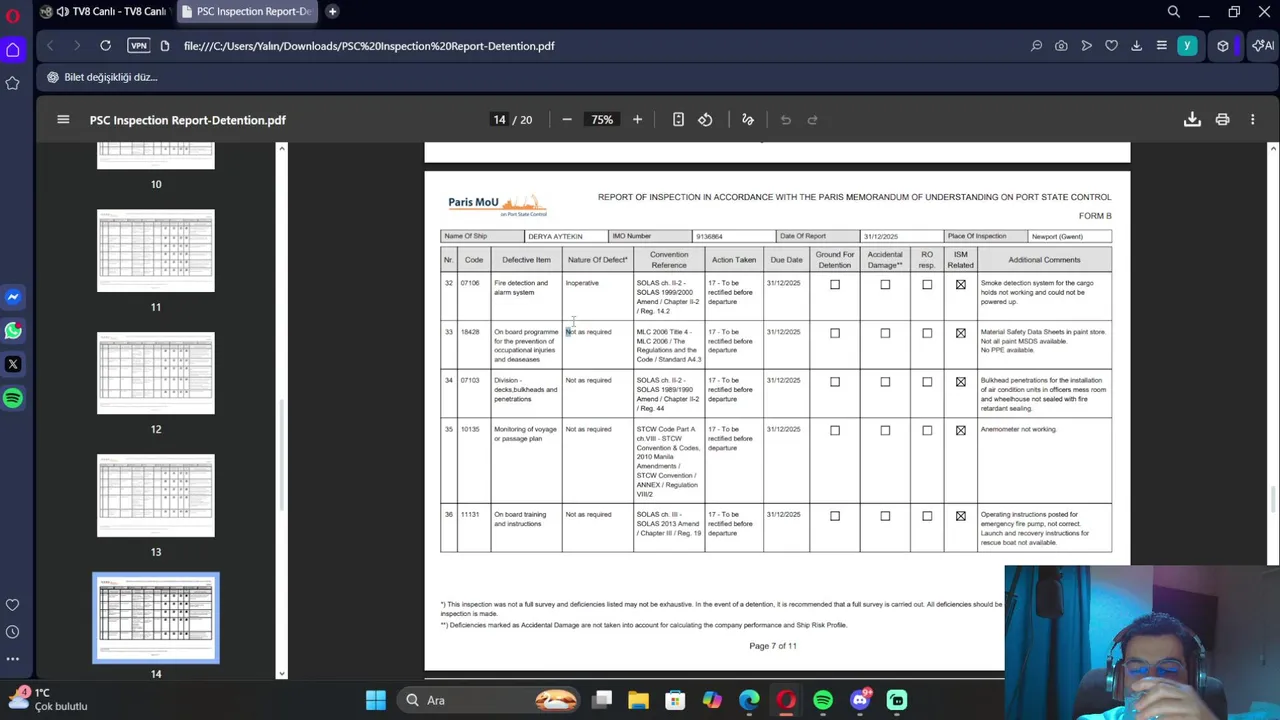Open page 11 thumbnail
The image size is (1280, 720).
[x=156, y=251]
